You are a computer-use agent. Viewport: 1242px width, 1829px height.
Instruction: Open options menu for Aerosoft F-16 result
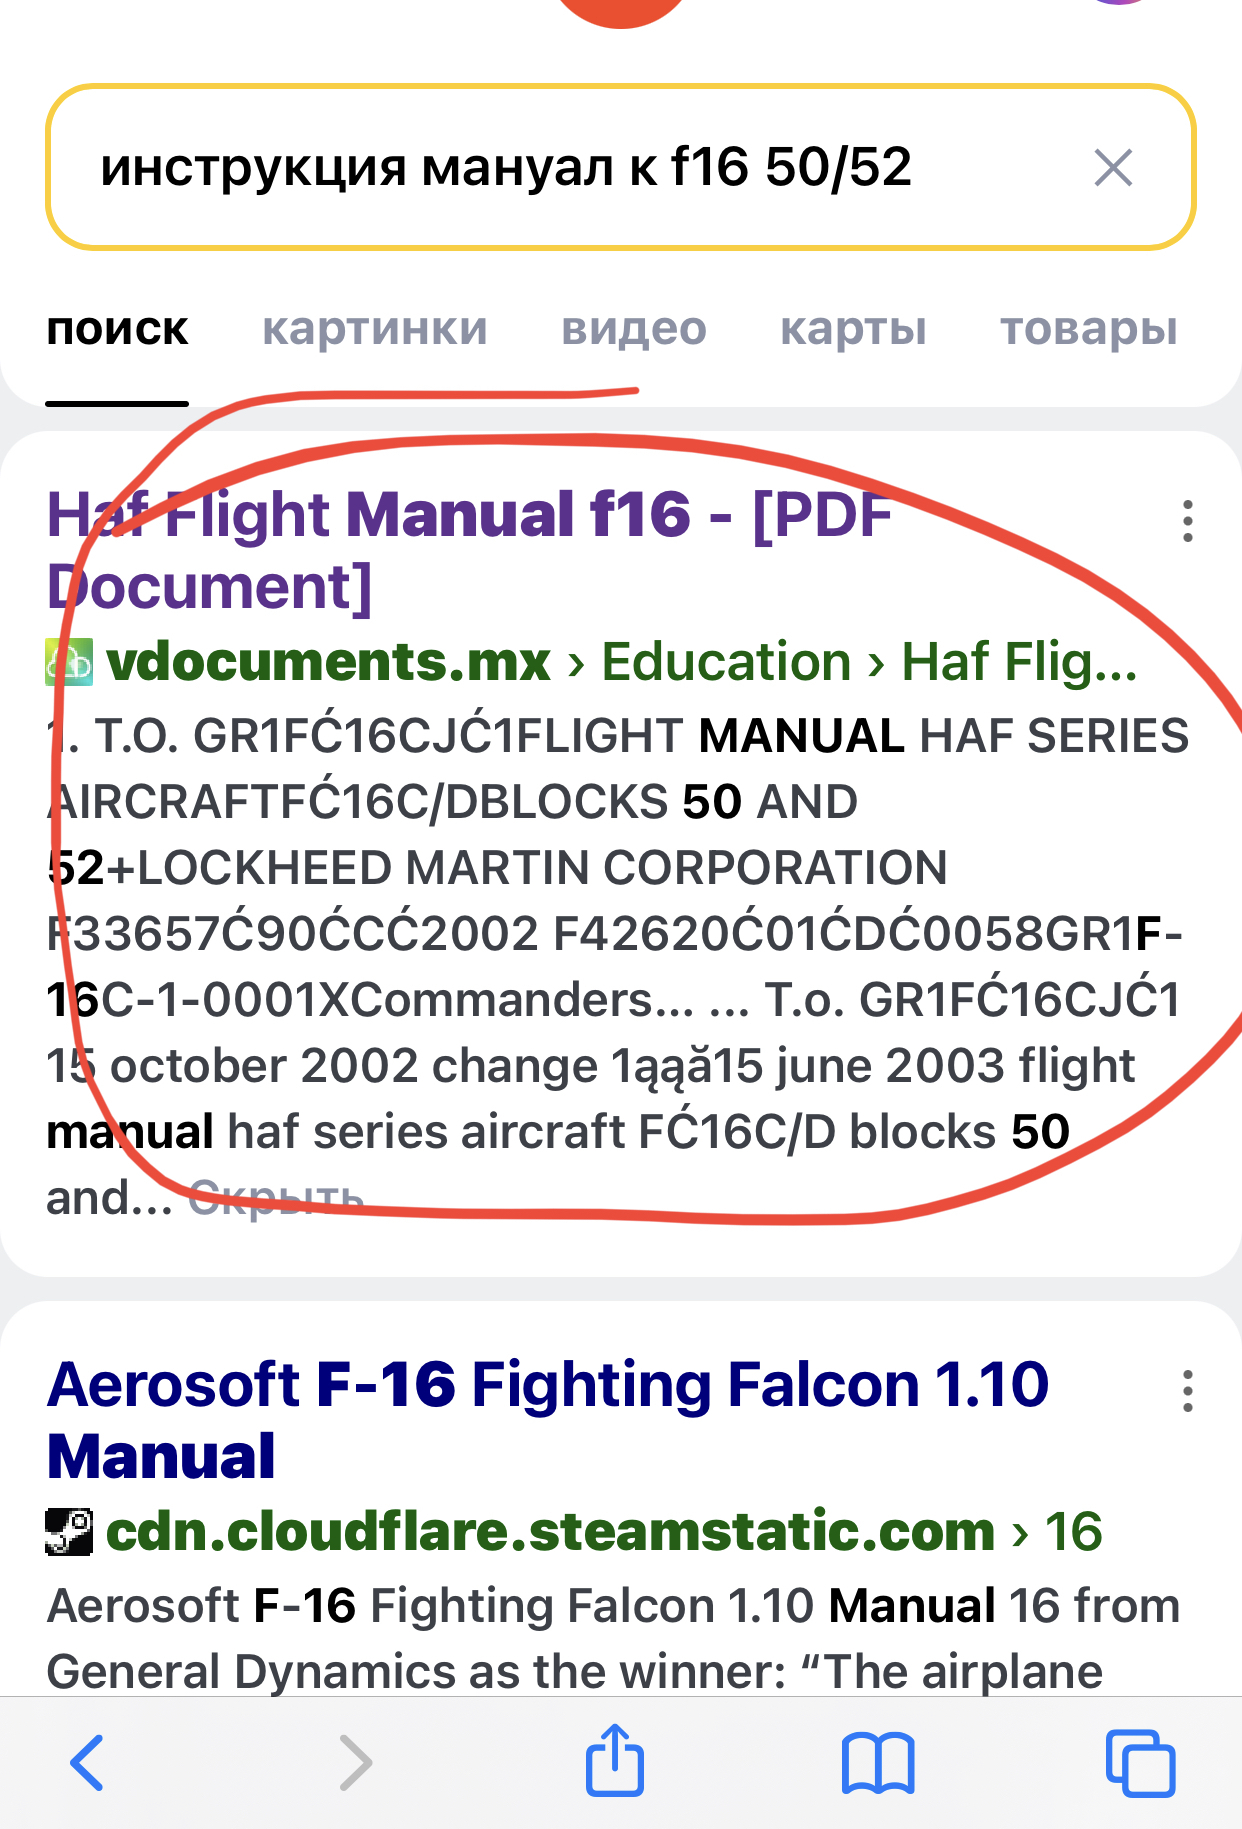pyautogui.click(x=1187, y=1391)
